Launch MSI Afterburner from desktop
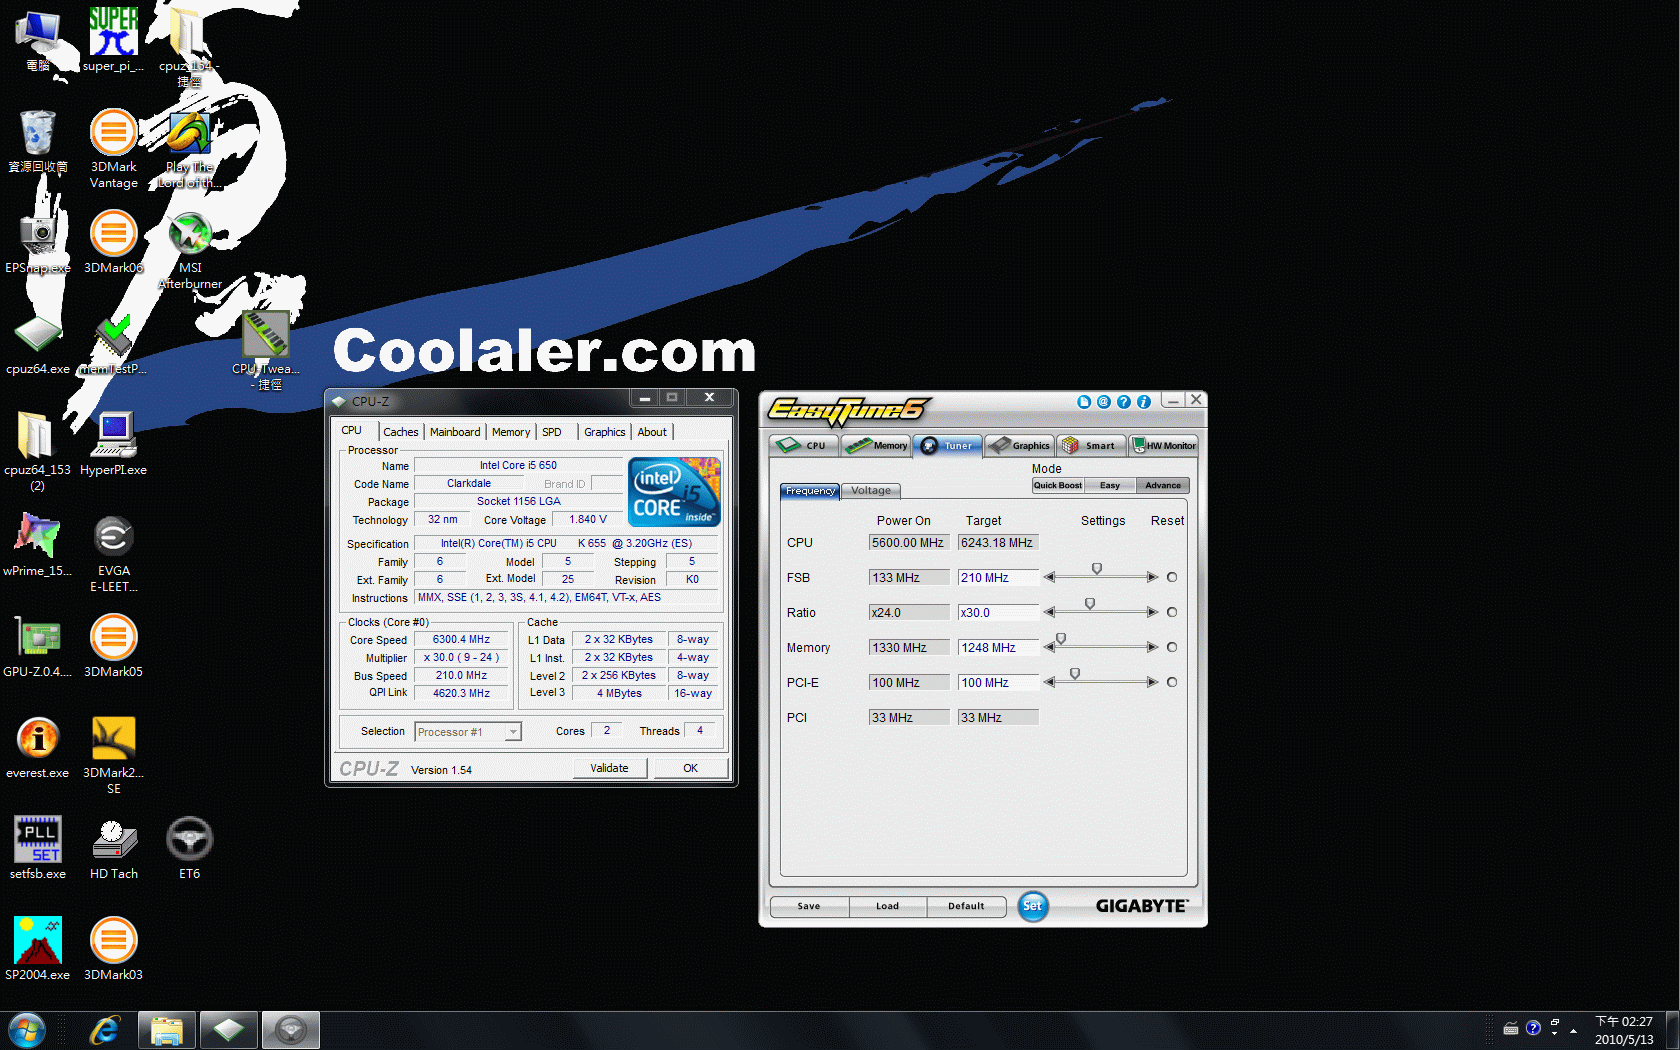1680x1050 pixels. pyautogui.click(x=190, y=250)
